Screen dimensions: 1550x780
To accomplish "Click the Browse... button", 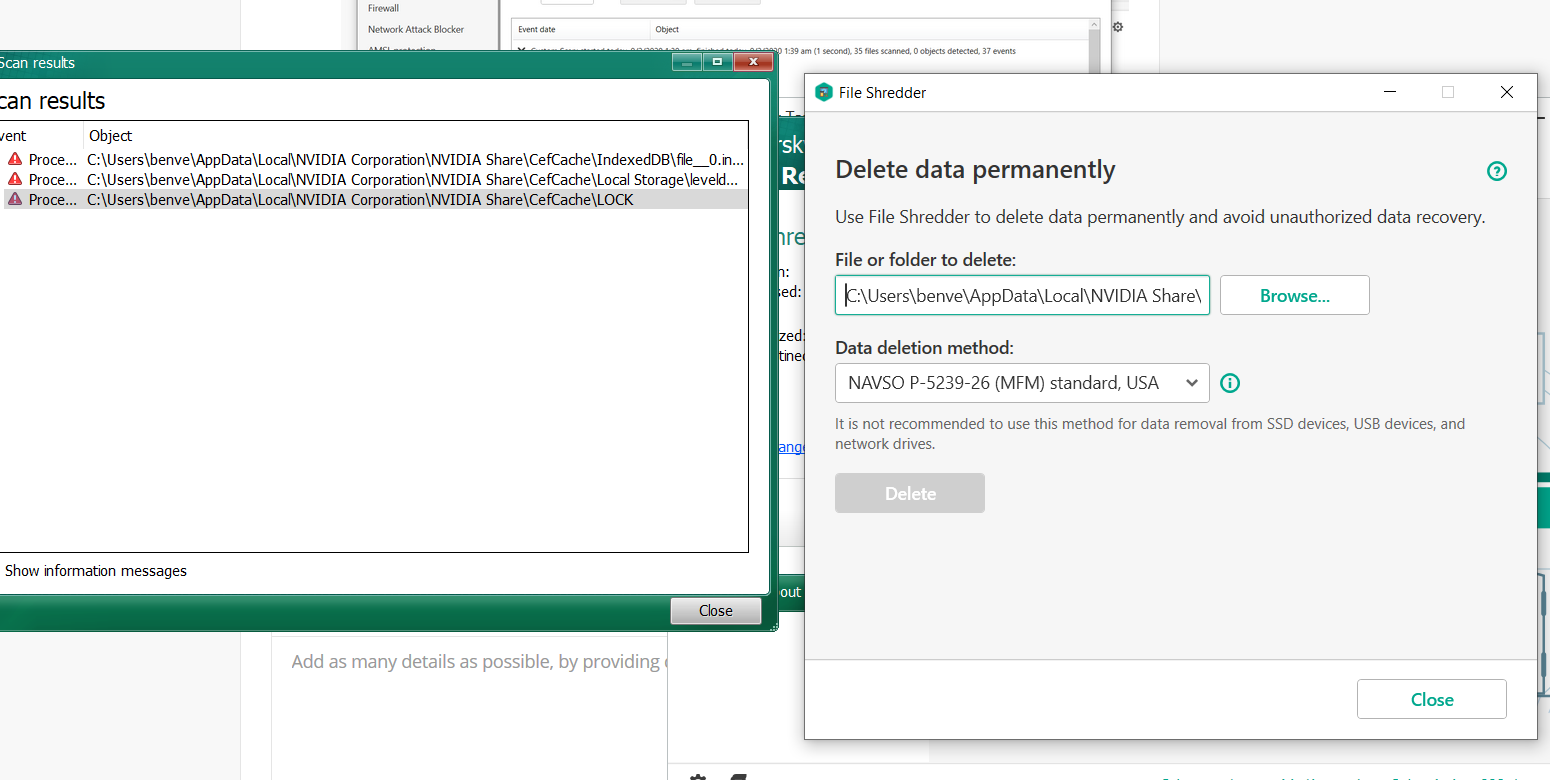I will coord(1294,296).
